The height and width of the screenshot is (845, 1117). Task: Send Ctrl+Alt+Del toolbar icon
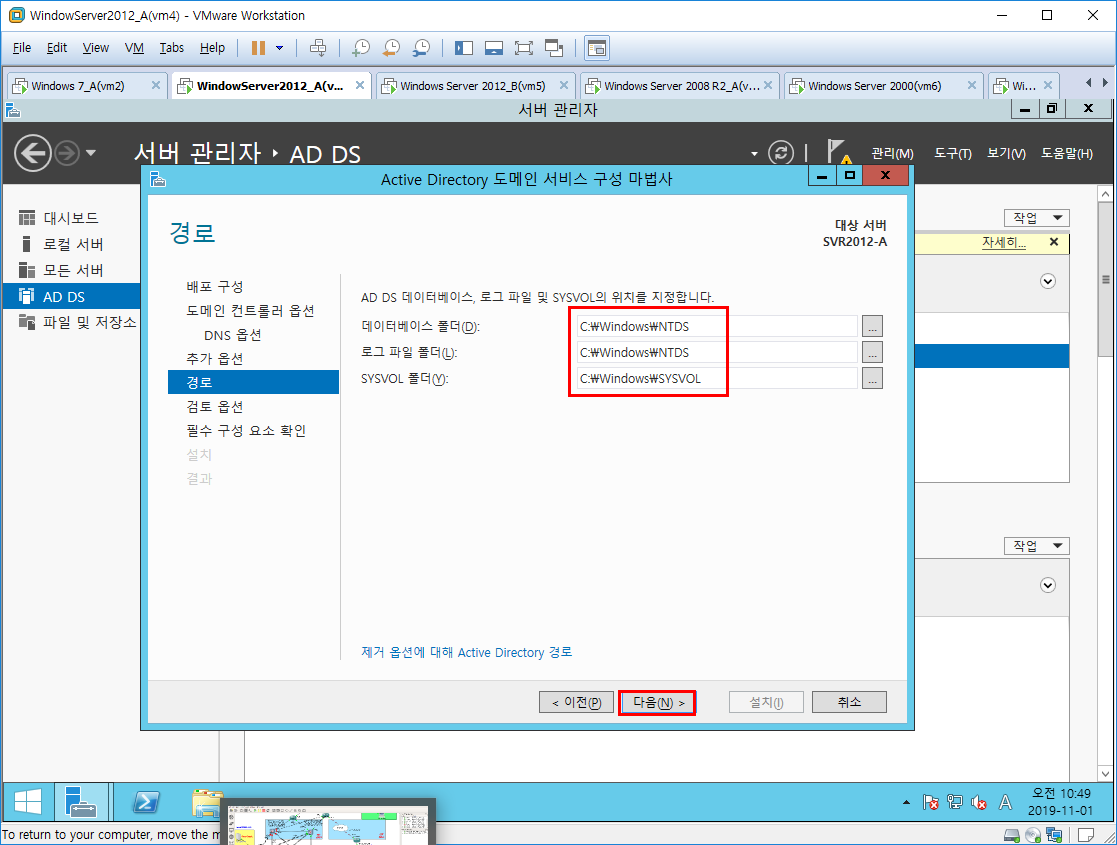pyautogui.click(x=318, y=48)
